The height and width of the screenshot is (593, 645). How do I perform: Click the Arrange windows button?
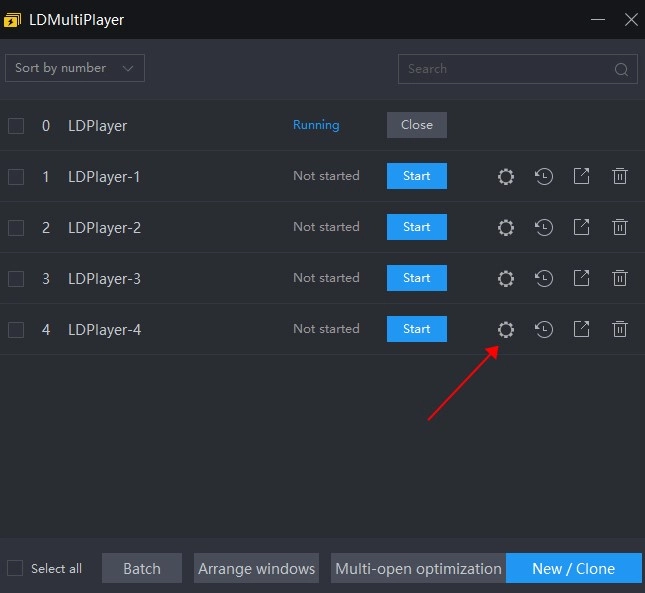pos(256,568)
